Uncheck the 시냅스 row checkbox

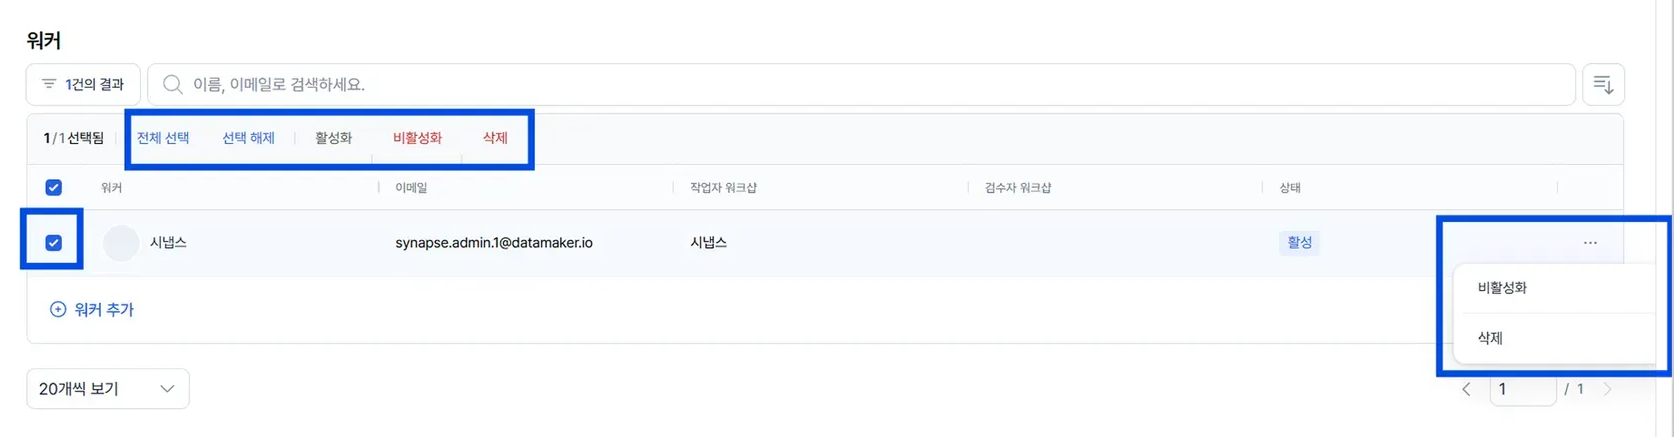(54, 243)
